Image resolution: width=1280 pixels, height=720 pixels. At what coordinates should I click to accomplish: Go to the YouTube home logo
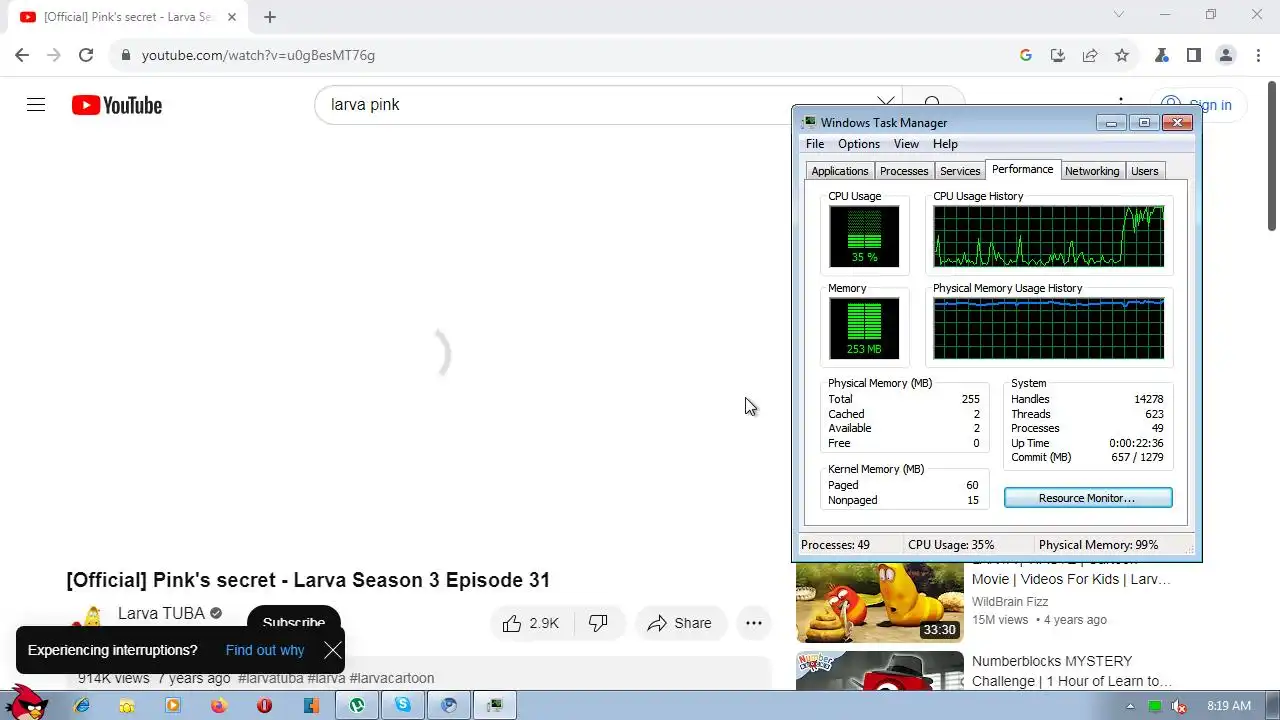click(x=117, y=105)
